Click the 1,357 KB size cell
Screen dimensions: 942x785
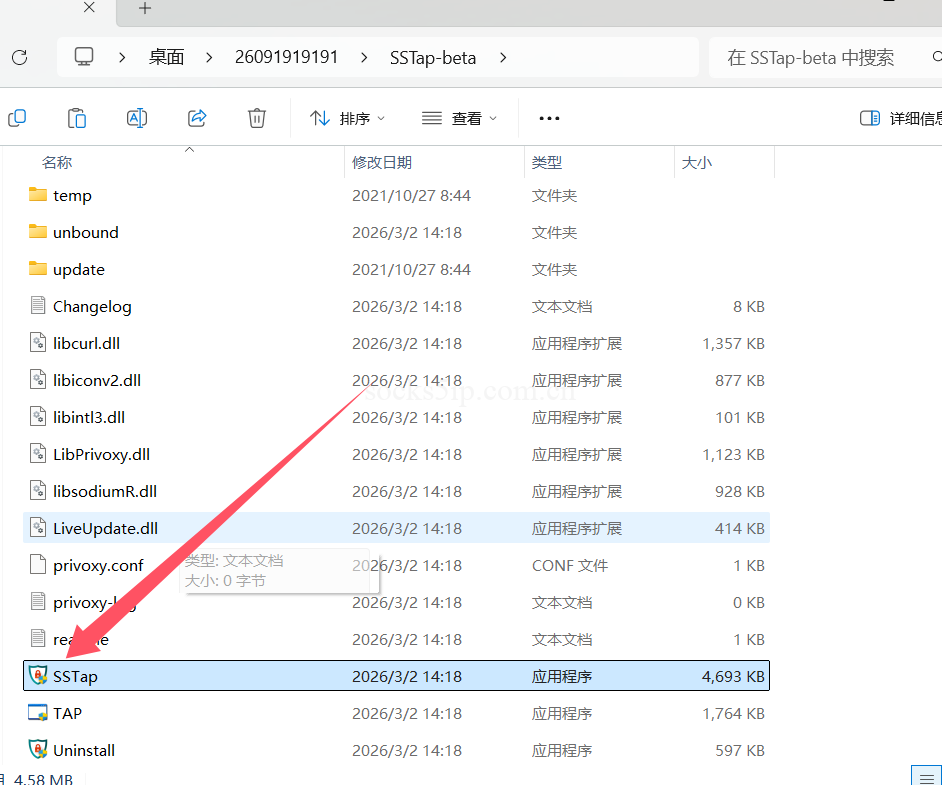click(733, 344)
